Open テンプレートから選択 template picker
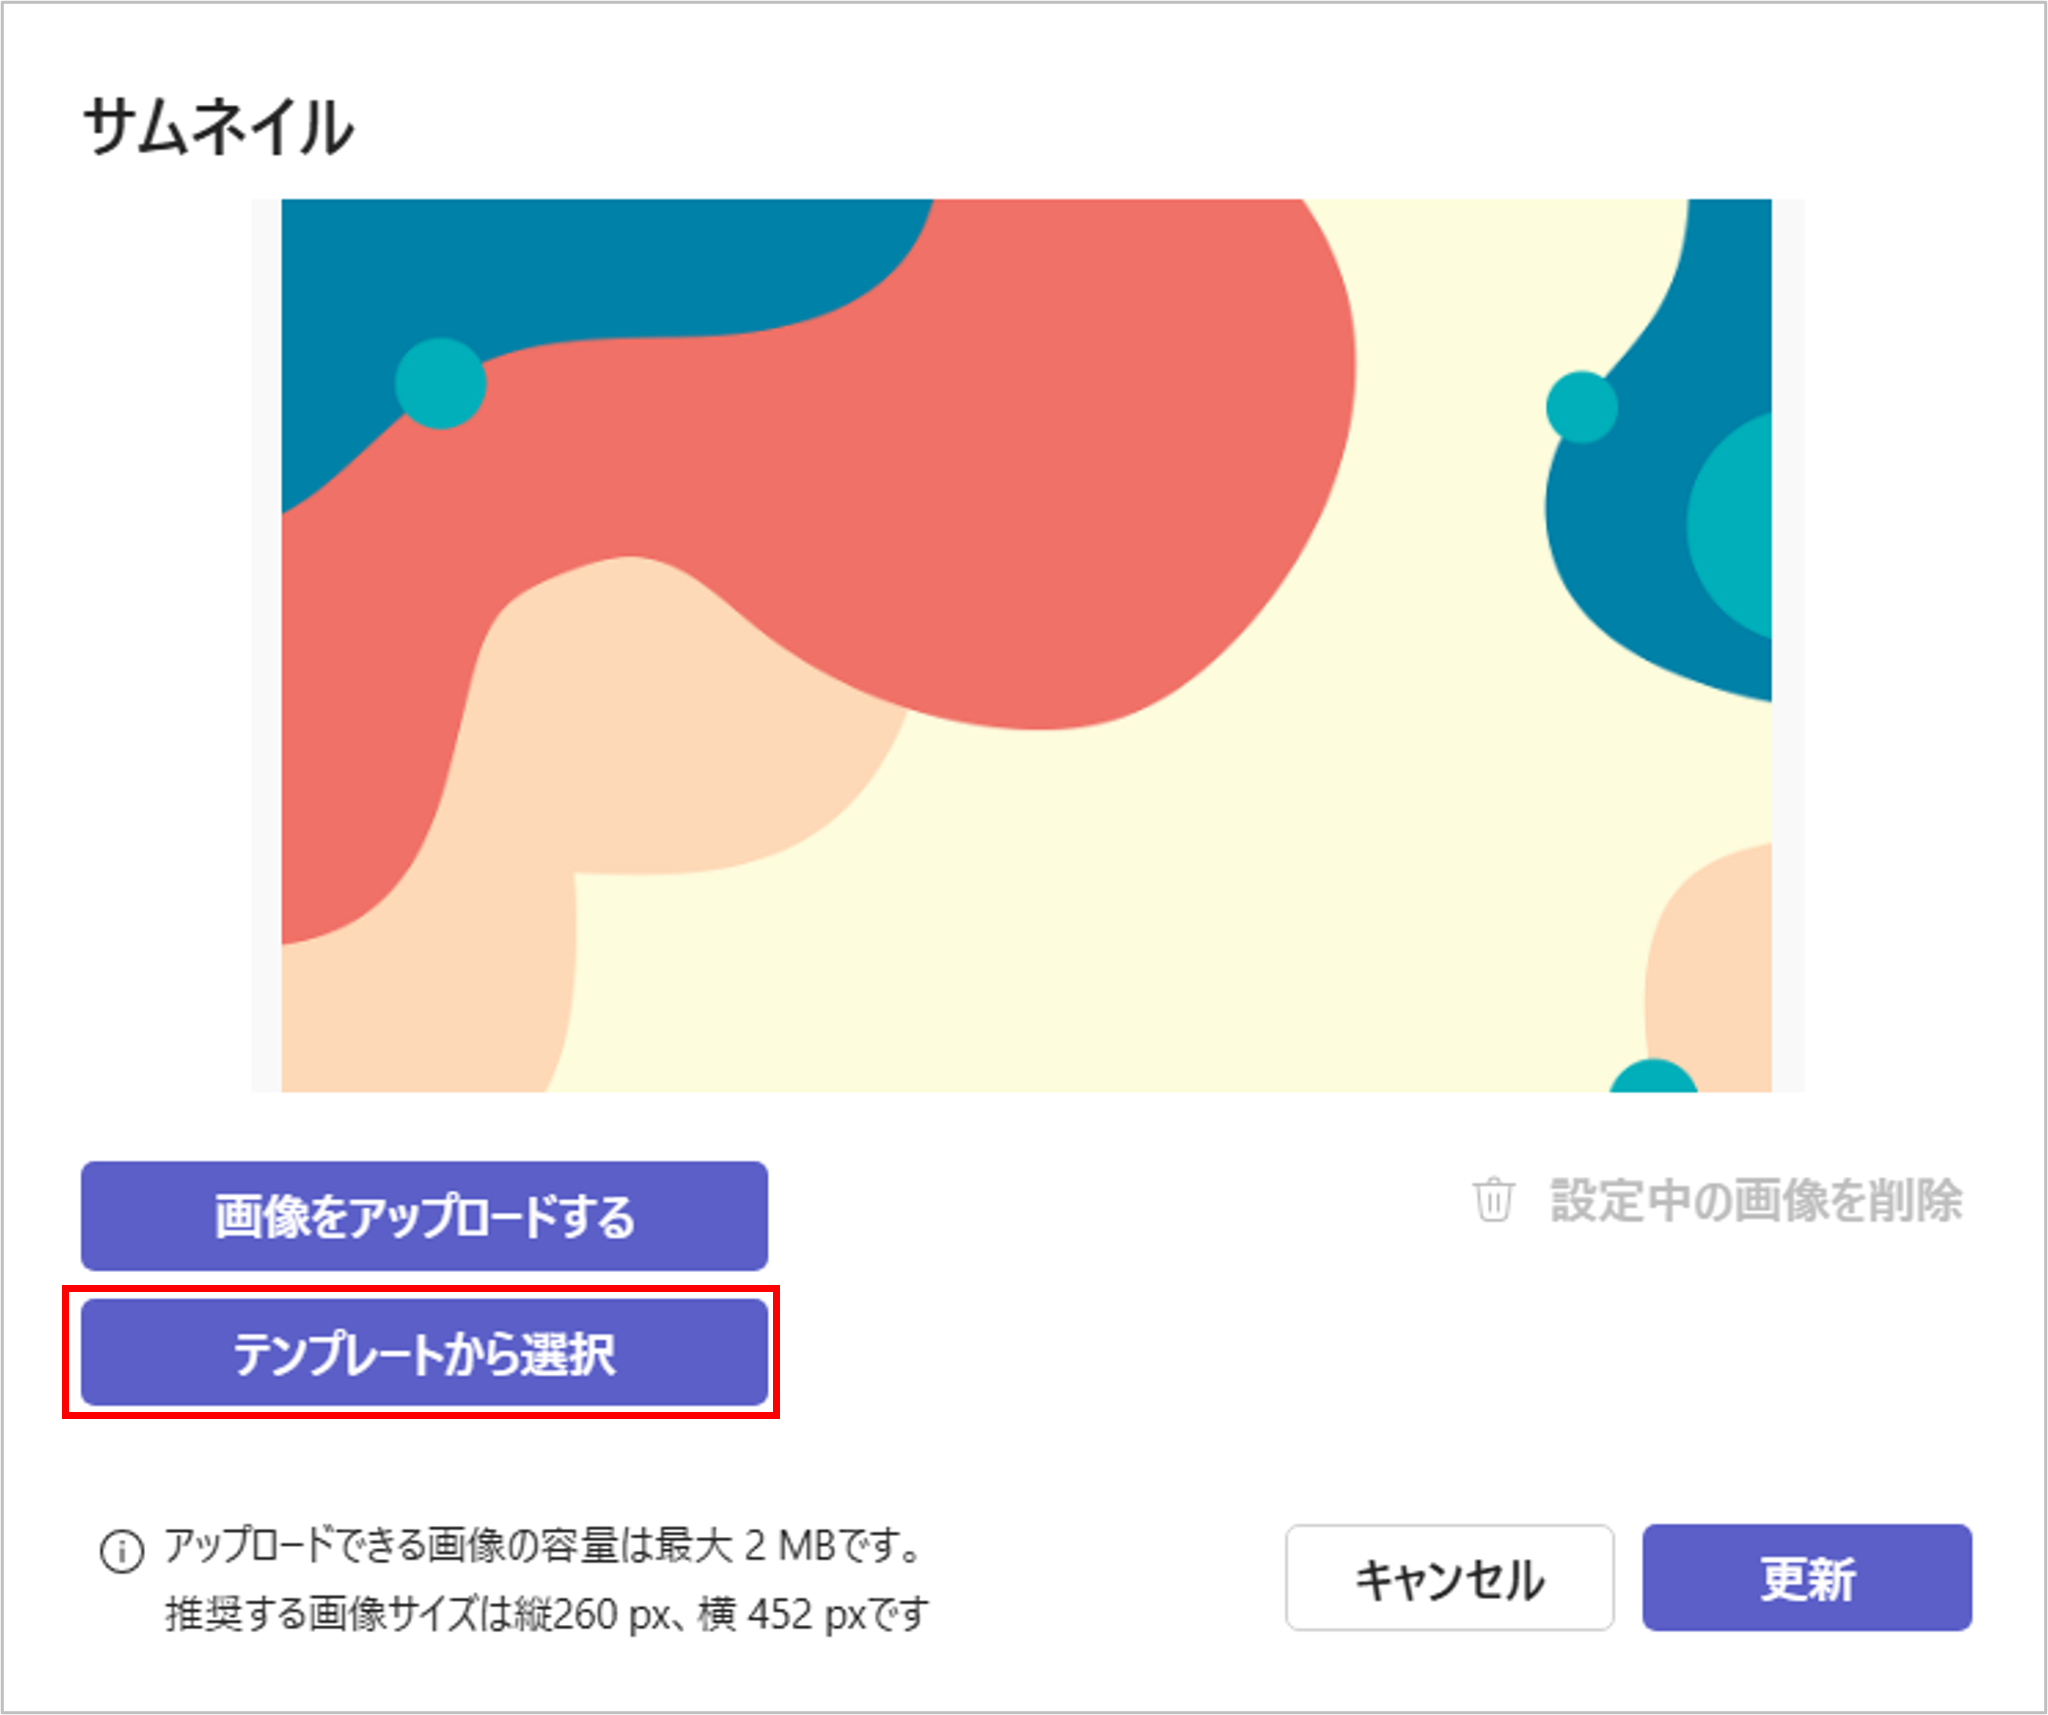 click(x=424, y=1353)
